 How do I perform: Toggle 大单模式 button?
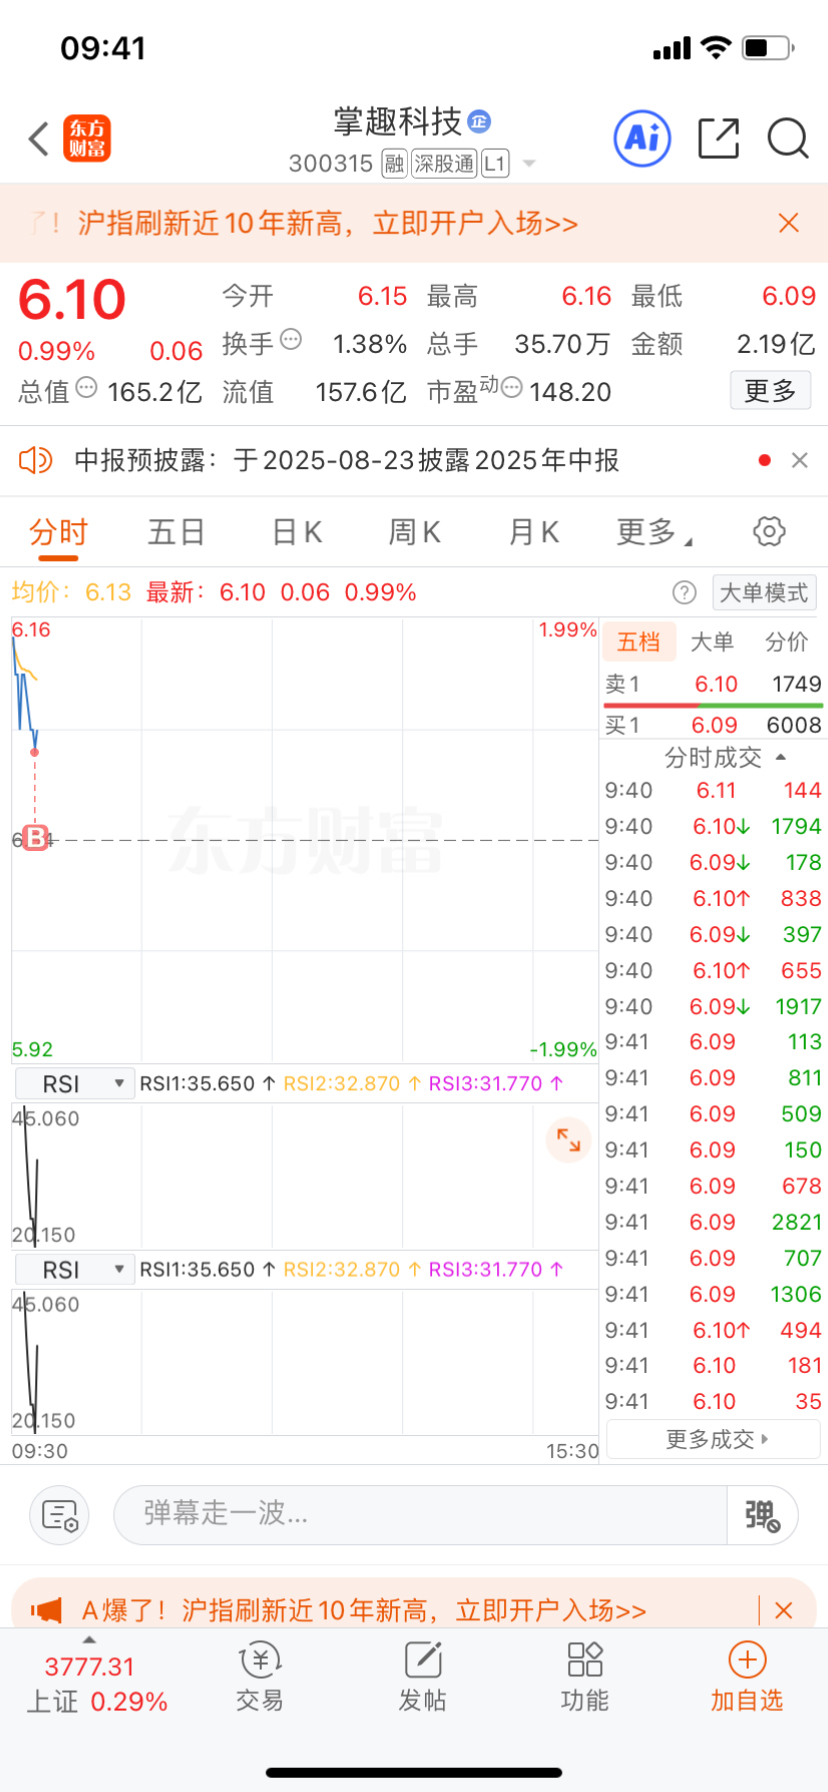764,593
